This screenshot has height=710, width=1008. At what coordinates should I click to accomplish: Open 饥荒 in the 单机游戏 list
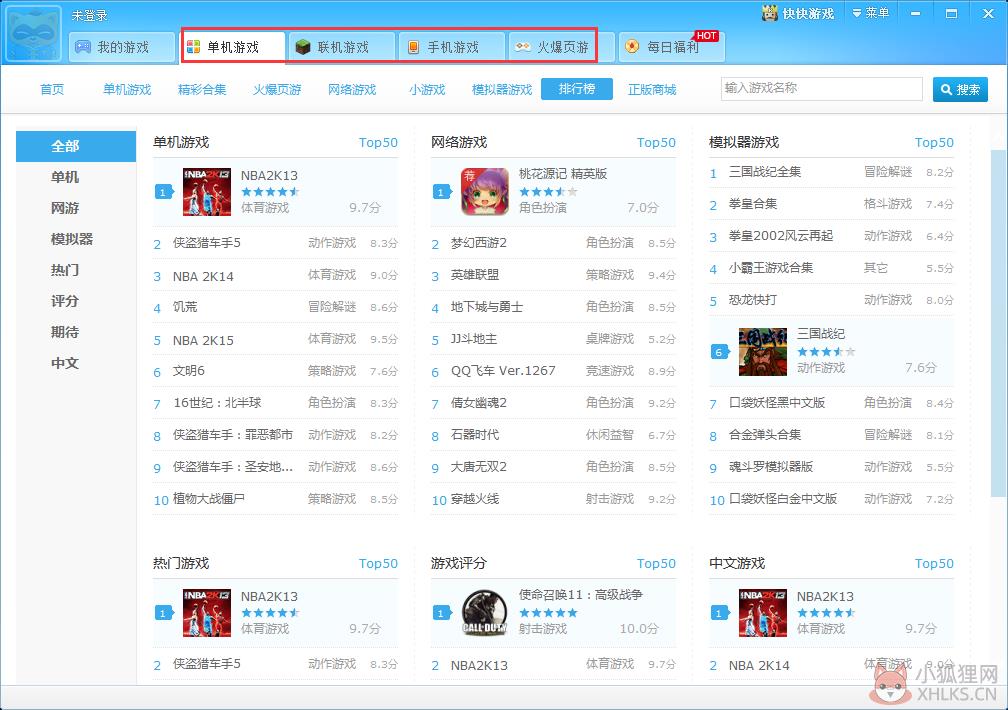185,307
